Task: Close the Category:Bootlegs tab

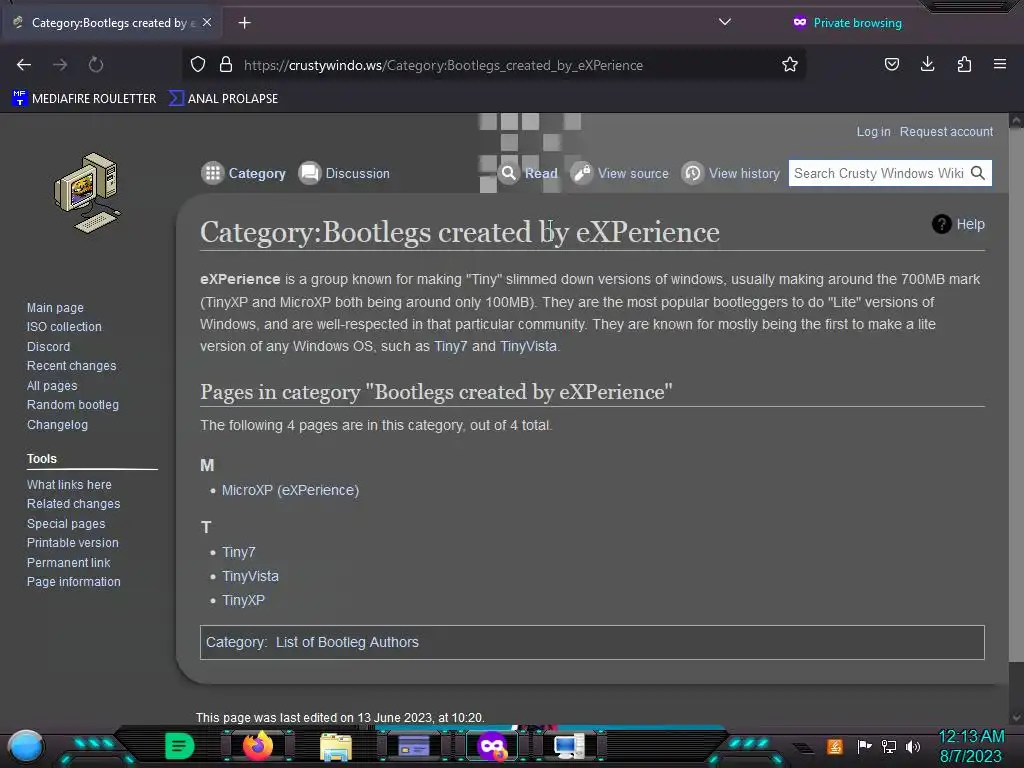Action: [207, 22]
